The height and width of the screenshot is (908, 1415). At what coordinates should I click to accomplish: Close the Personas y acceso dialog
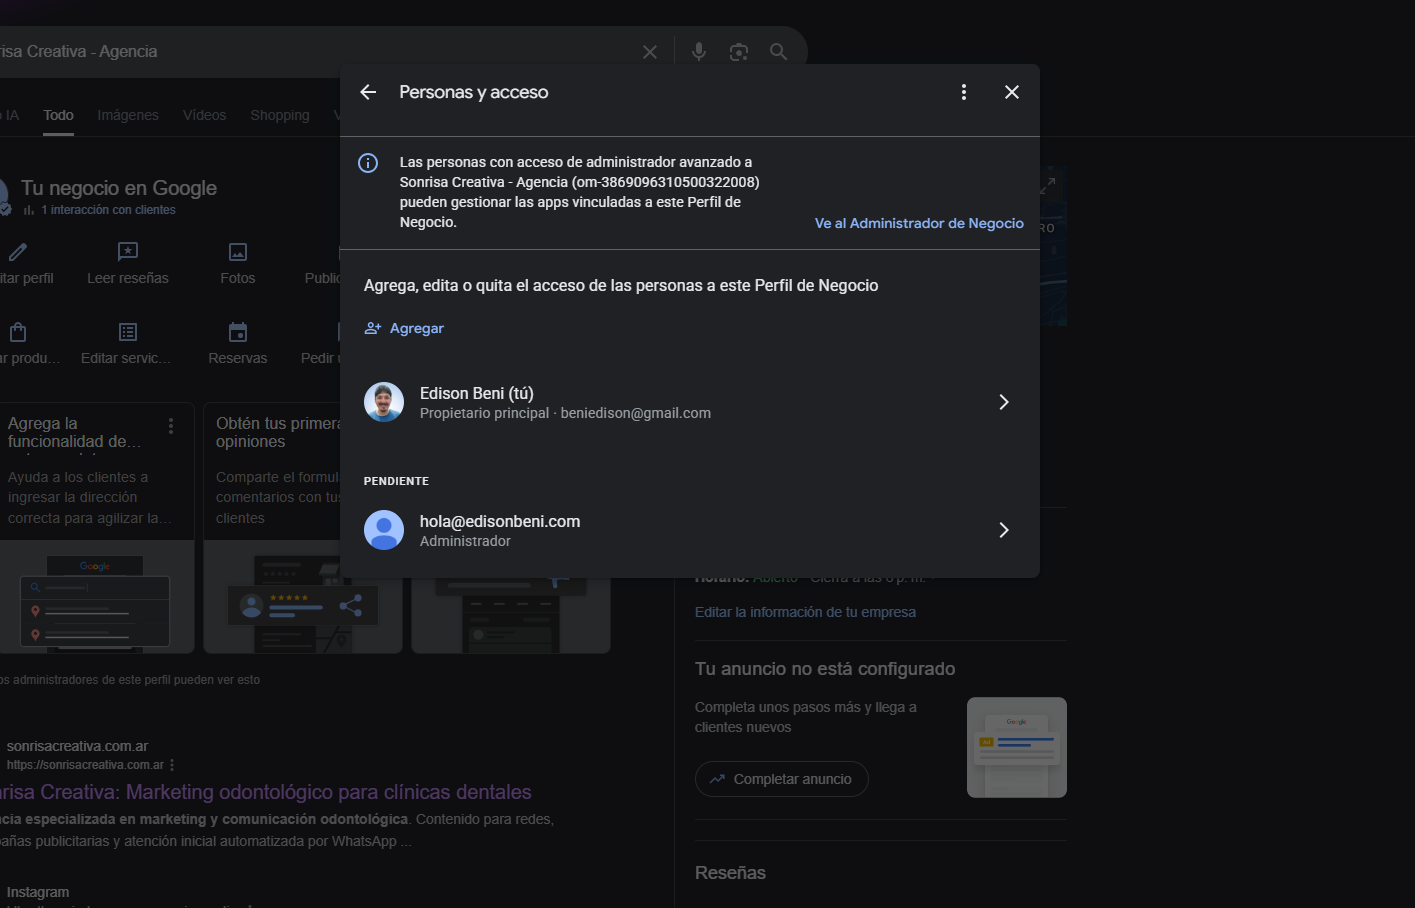(x=1012, y=92)
